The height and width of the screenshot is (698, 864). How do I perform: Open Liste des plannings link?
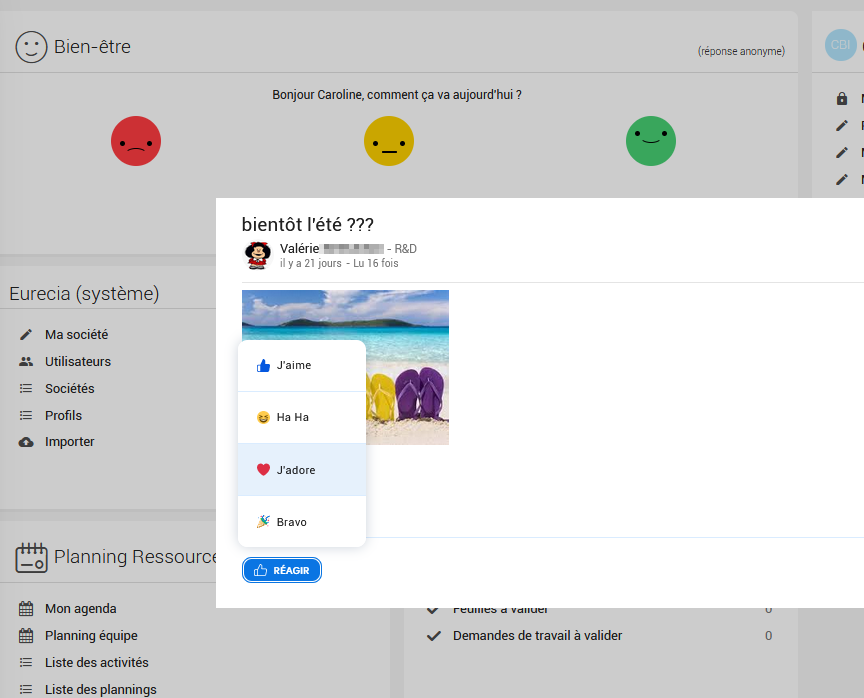(x=101, y=689)
